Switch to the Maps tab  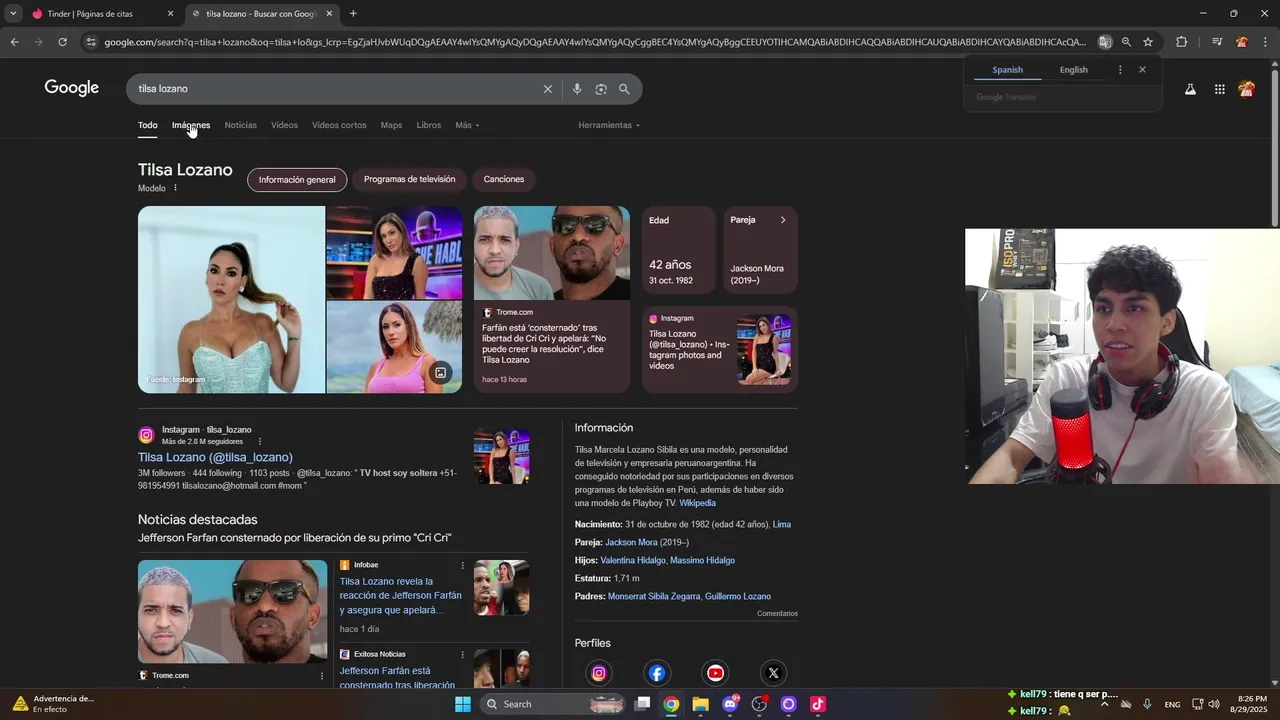391,125
